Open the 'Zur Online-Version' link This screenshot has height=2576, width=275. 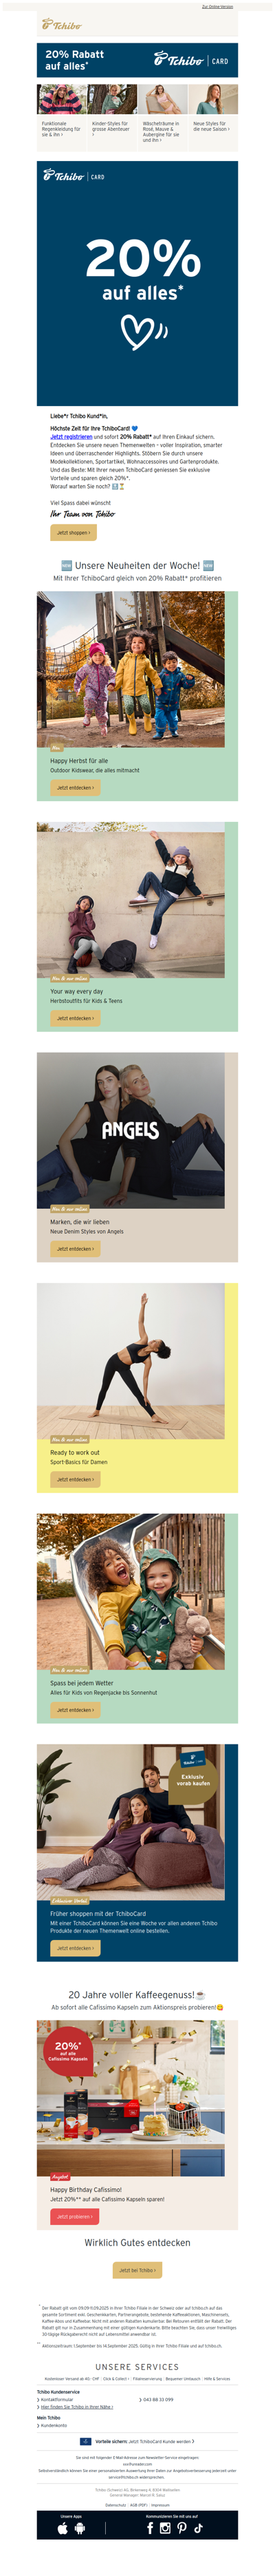click(x=217, y=6)
